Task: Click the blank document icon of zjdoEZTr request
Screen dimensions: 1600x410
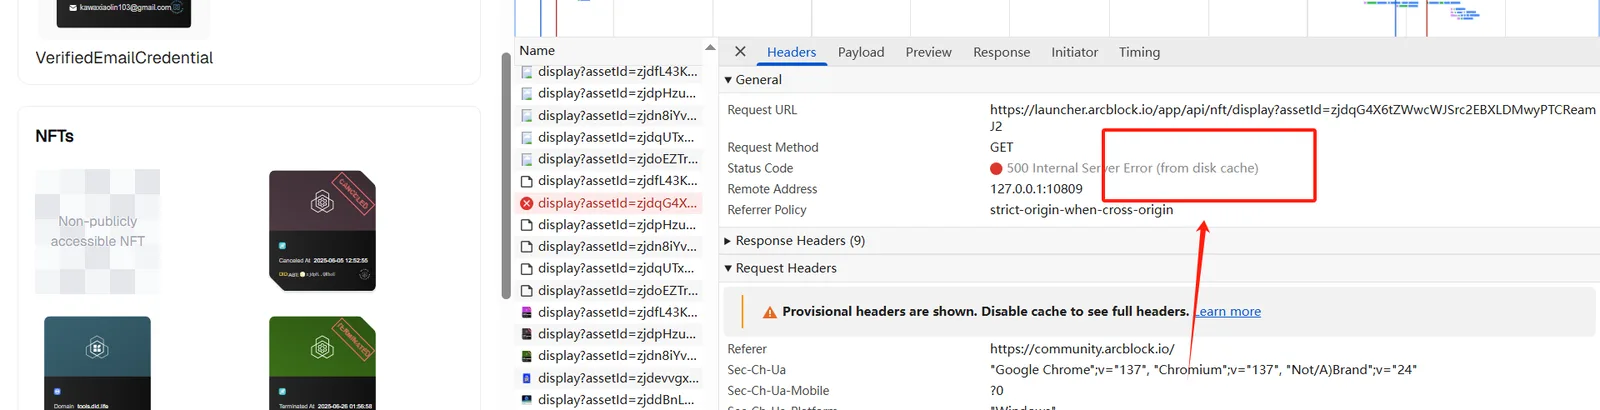Action: 527,291
